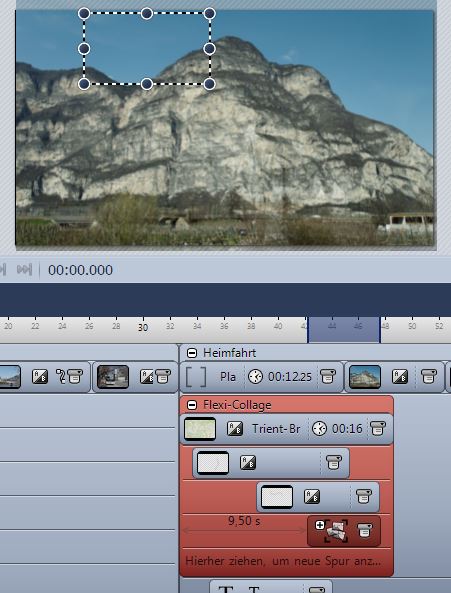This screenshot has height=593, width=451.
Task: Click bottom-right handle of selection frame
Action: (x=209, y=84)
